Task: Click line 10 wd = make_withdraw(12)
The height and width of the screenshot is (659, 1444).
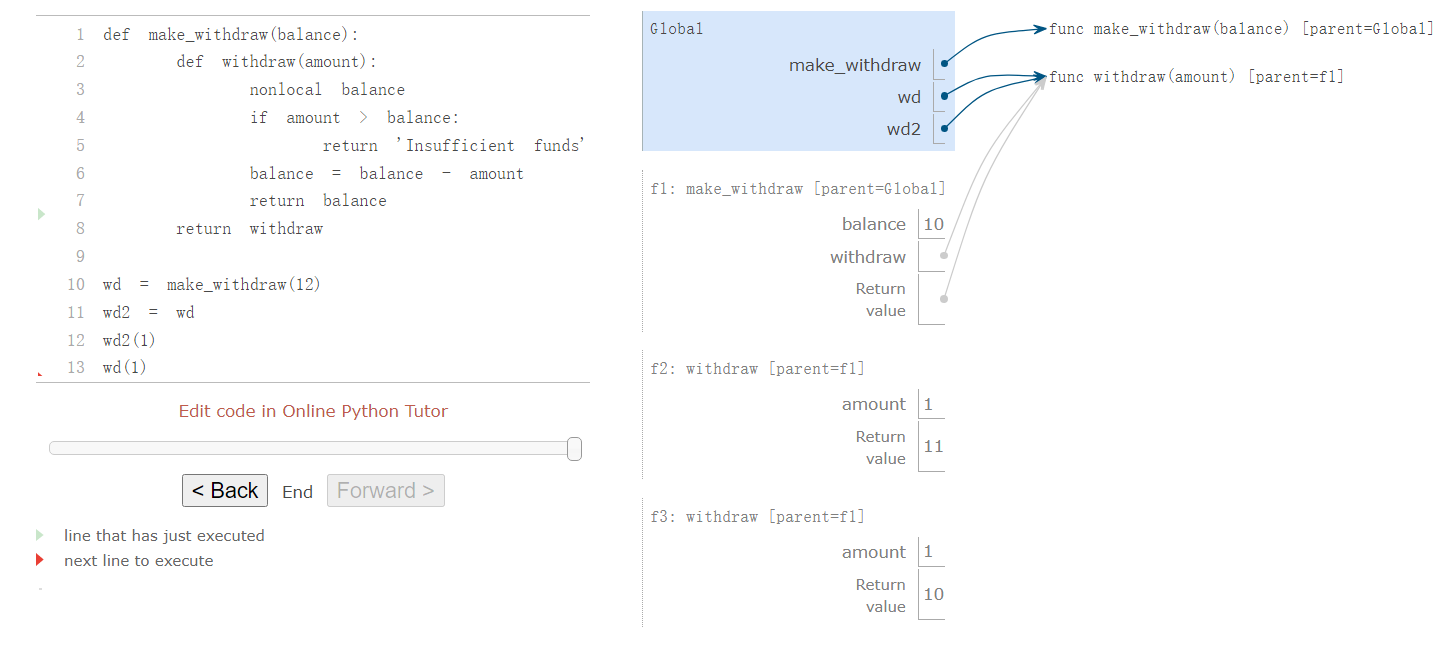Action: (211, 285)
